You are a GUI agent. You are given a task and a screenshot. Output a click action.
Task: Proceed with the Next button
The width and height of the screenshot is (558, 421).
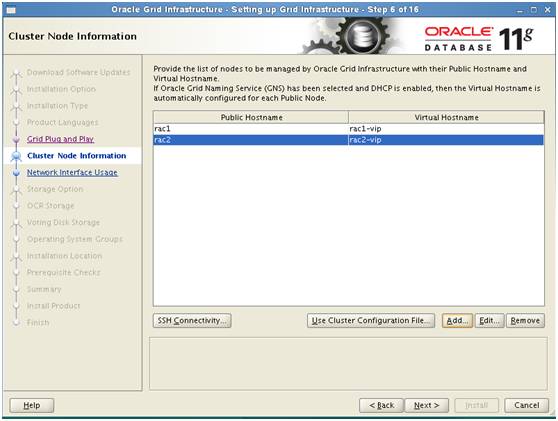[x=427, y=405]
